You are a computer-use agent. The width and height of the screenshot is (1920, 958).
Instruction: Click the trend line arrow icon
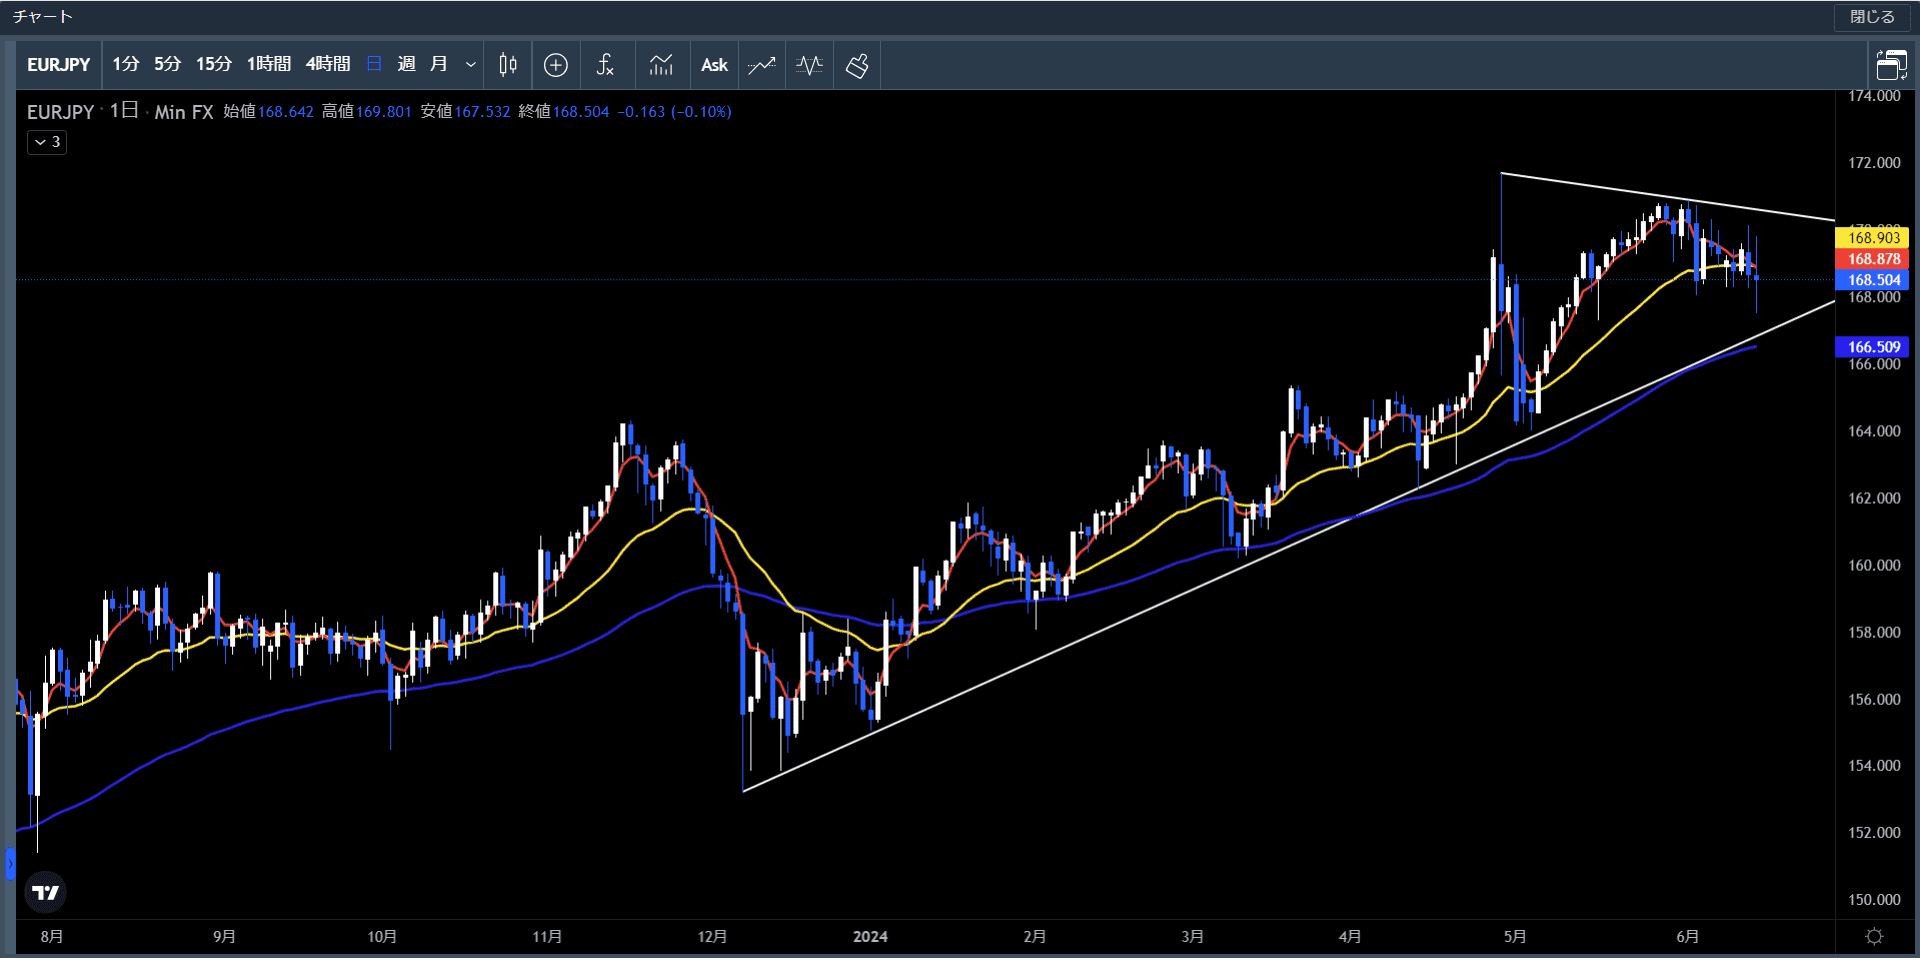click(x=762, y=65)
